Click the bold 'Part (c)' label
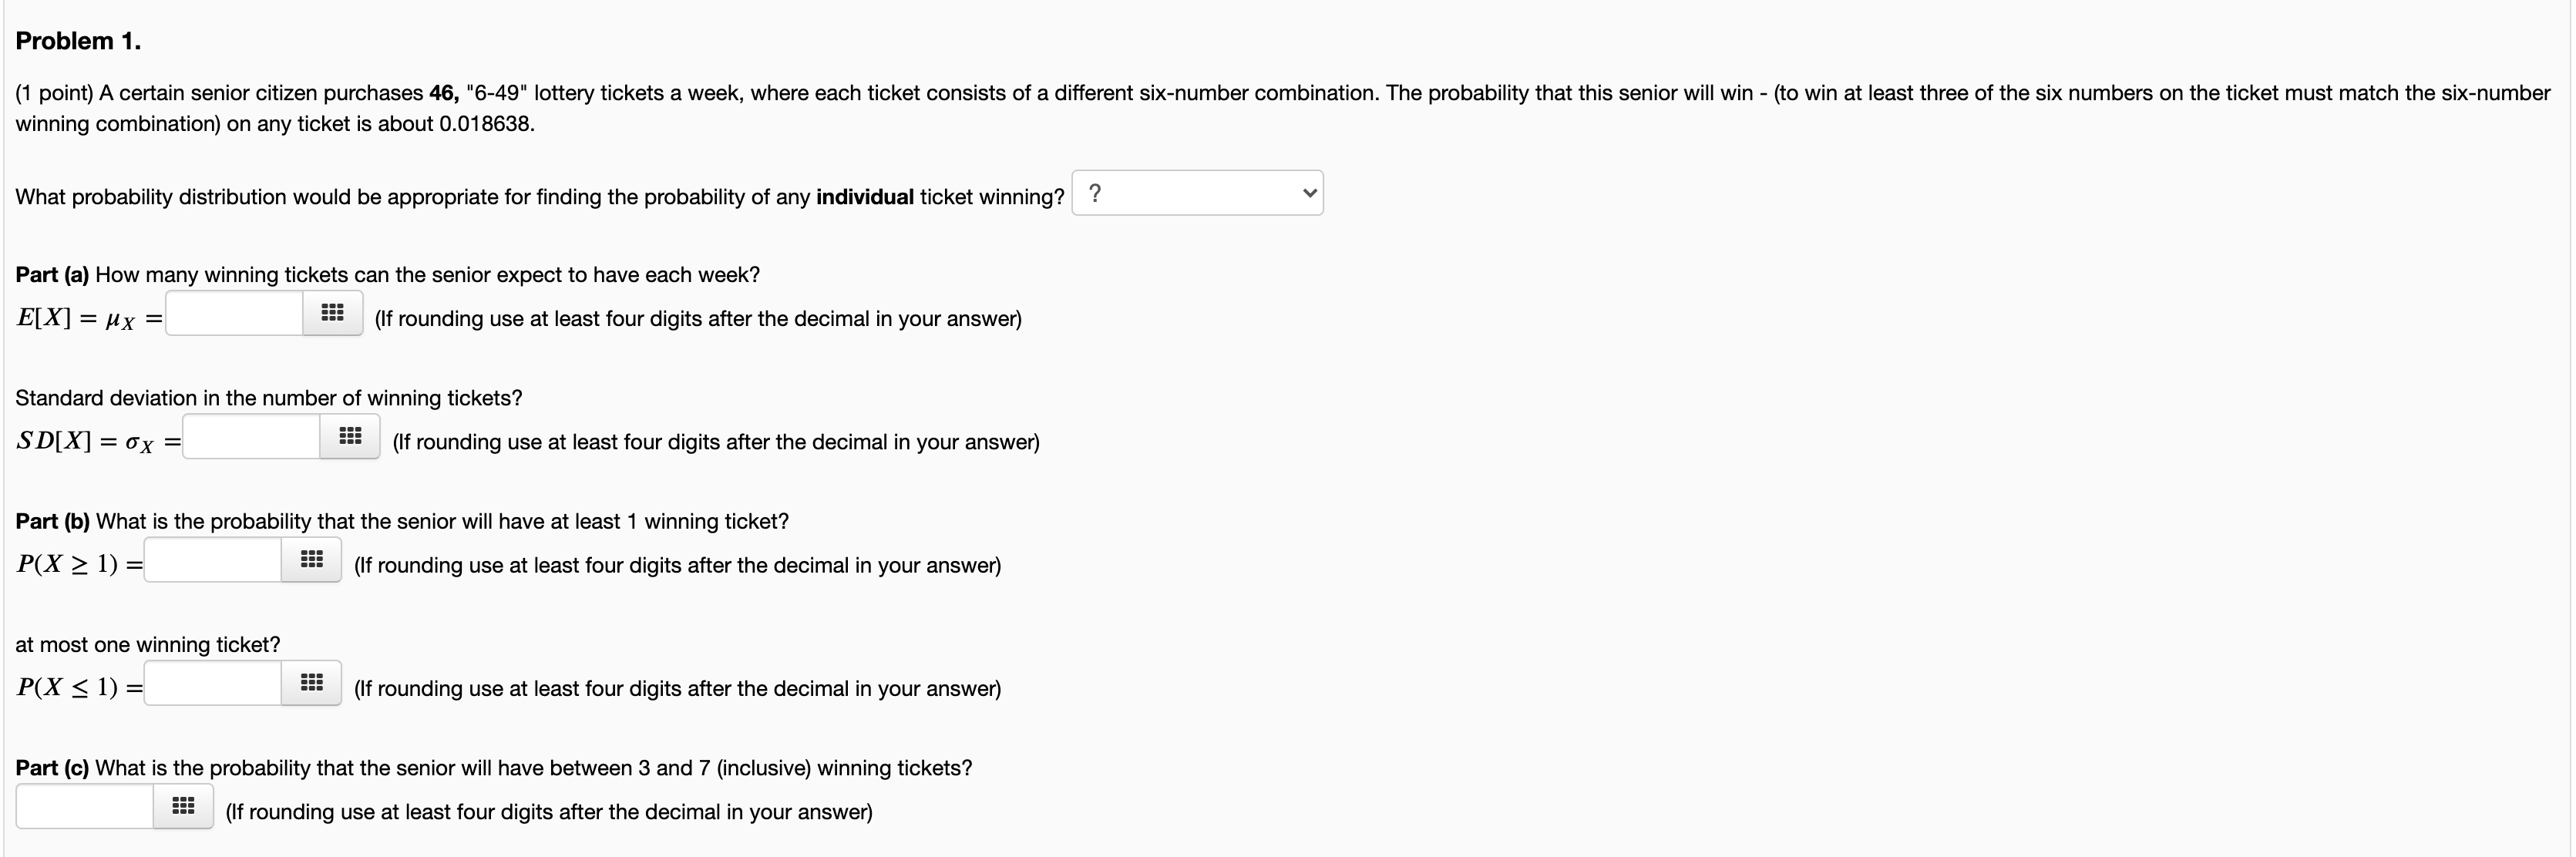Screen dimensions: 2576x857 (52, 768)
